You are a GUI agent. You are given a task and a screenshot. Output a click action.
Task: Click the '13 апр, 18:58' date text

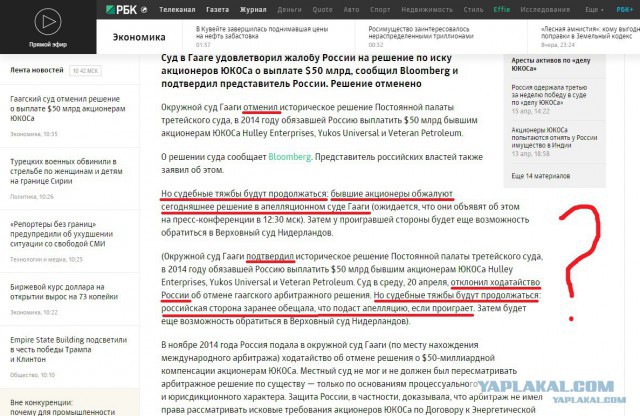(530, 154)
